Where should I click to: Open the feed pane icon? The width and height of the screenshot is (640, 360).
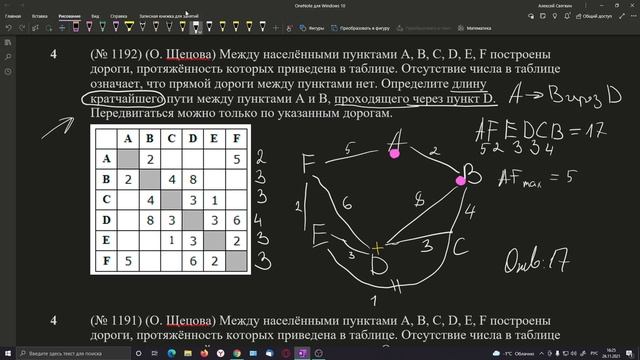pyautogui.click(x=542, y=16)
